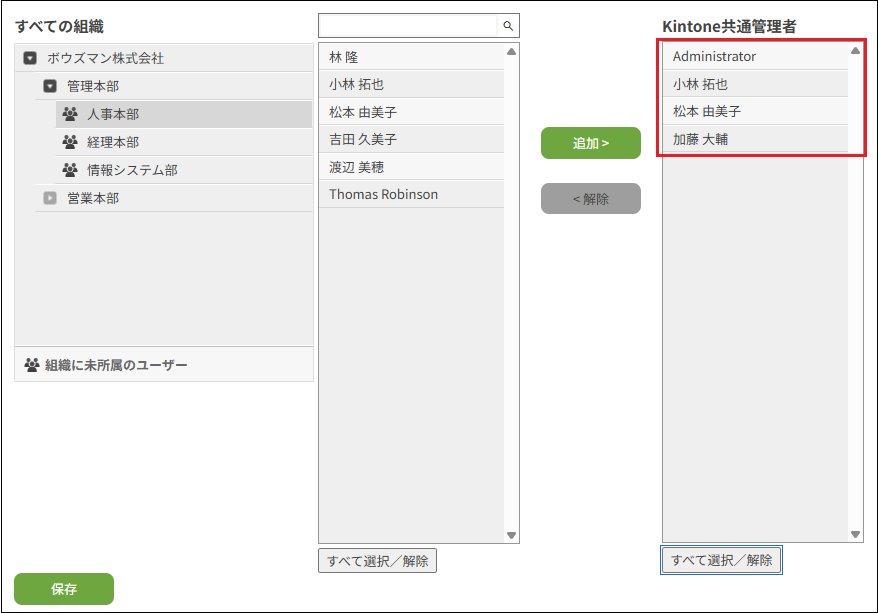Select 松本 由美子 in Kintone共通管理者 list

pos(755,111)
